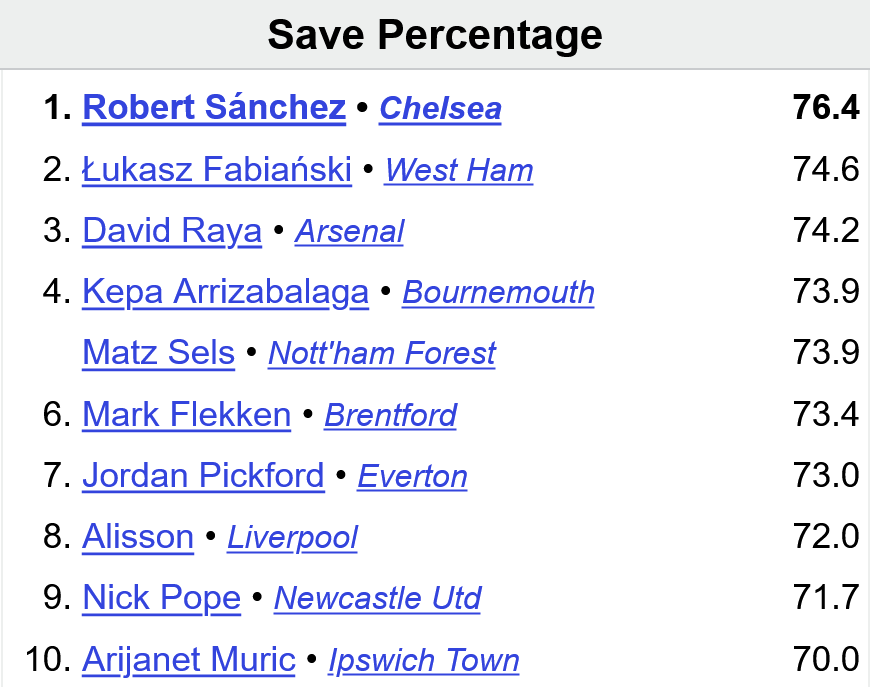Screen dimensions: 870x687
Task: Open Alisson player page
Action: [138, 536]
